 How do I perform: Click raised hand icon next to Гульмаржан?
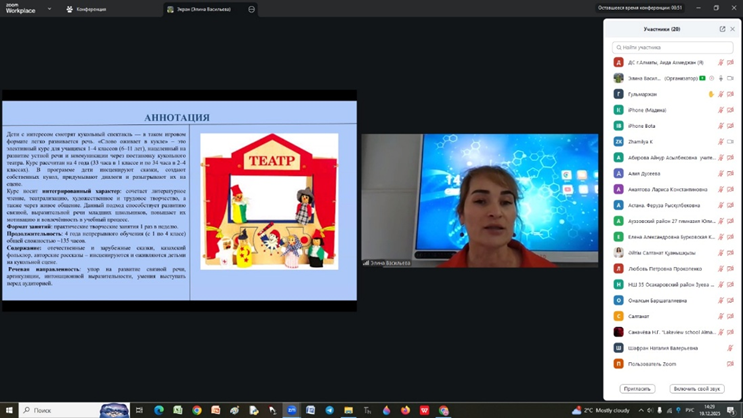(x=711, y=94)
